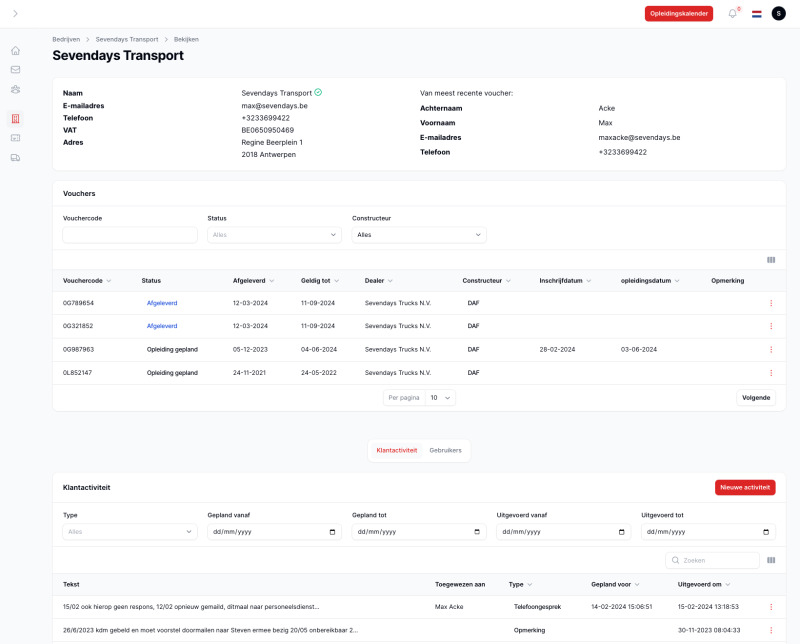Click the Dutch flag language selector
Screen dimensions: 800x644
757,13
